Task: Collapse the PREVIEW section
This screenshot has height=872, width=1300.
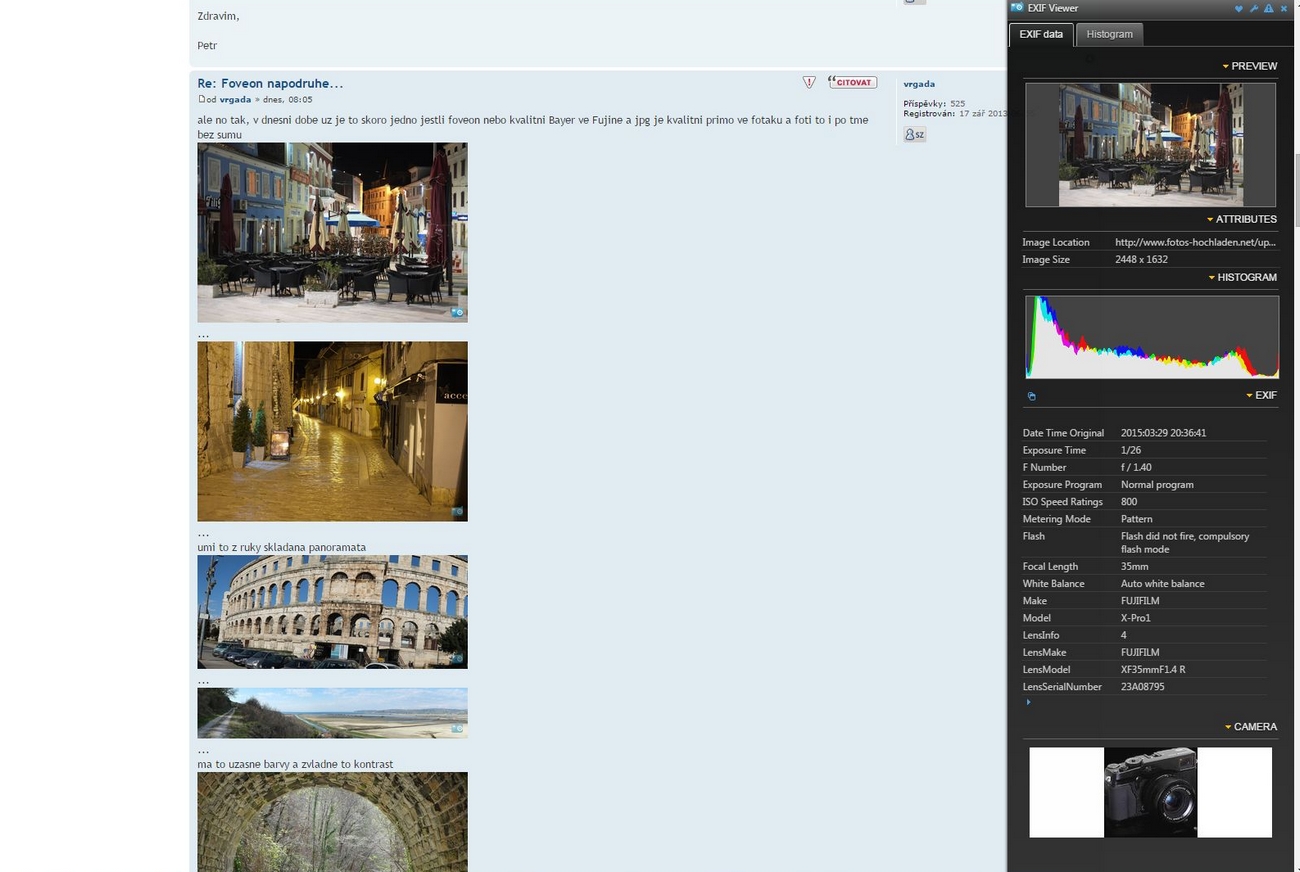Action: pos(1249,66)
